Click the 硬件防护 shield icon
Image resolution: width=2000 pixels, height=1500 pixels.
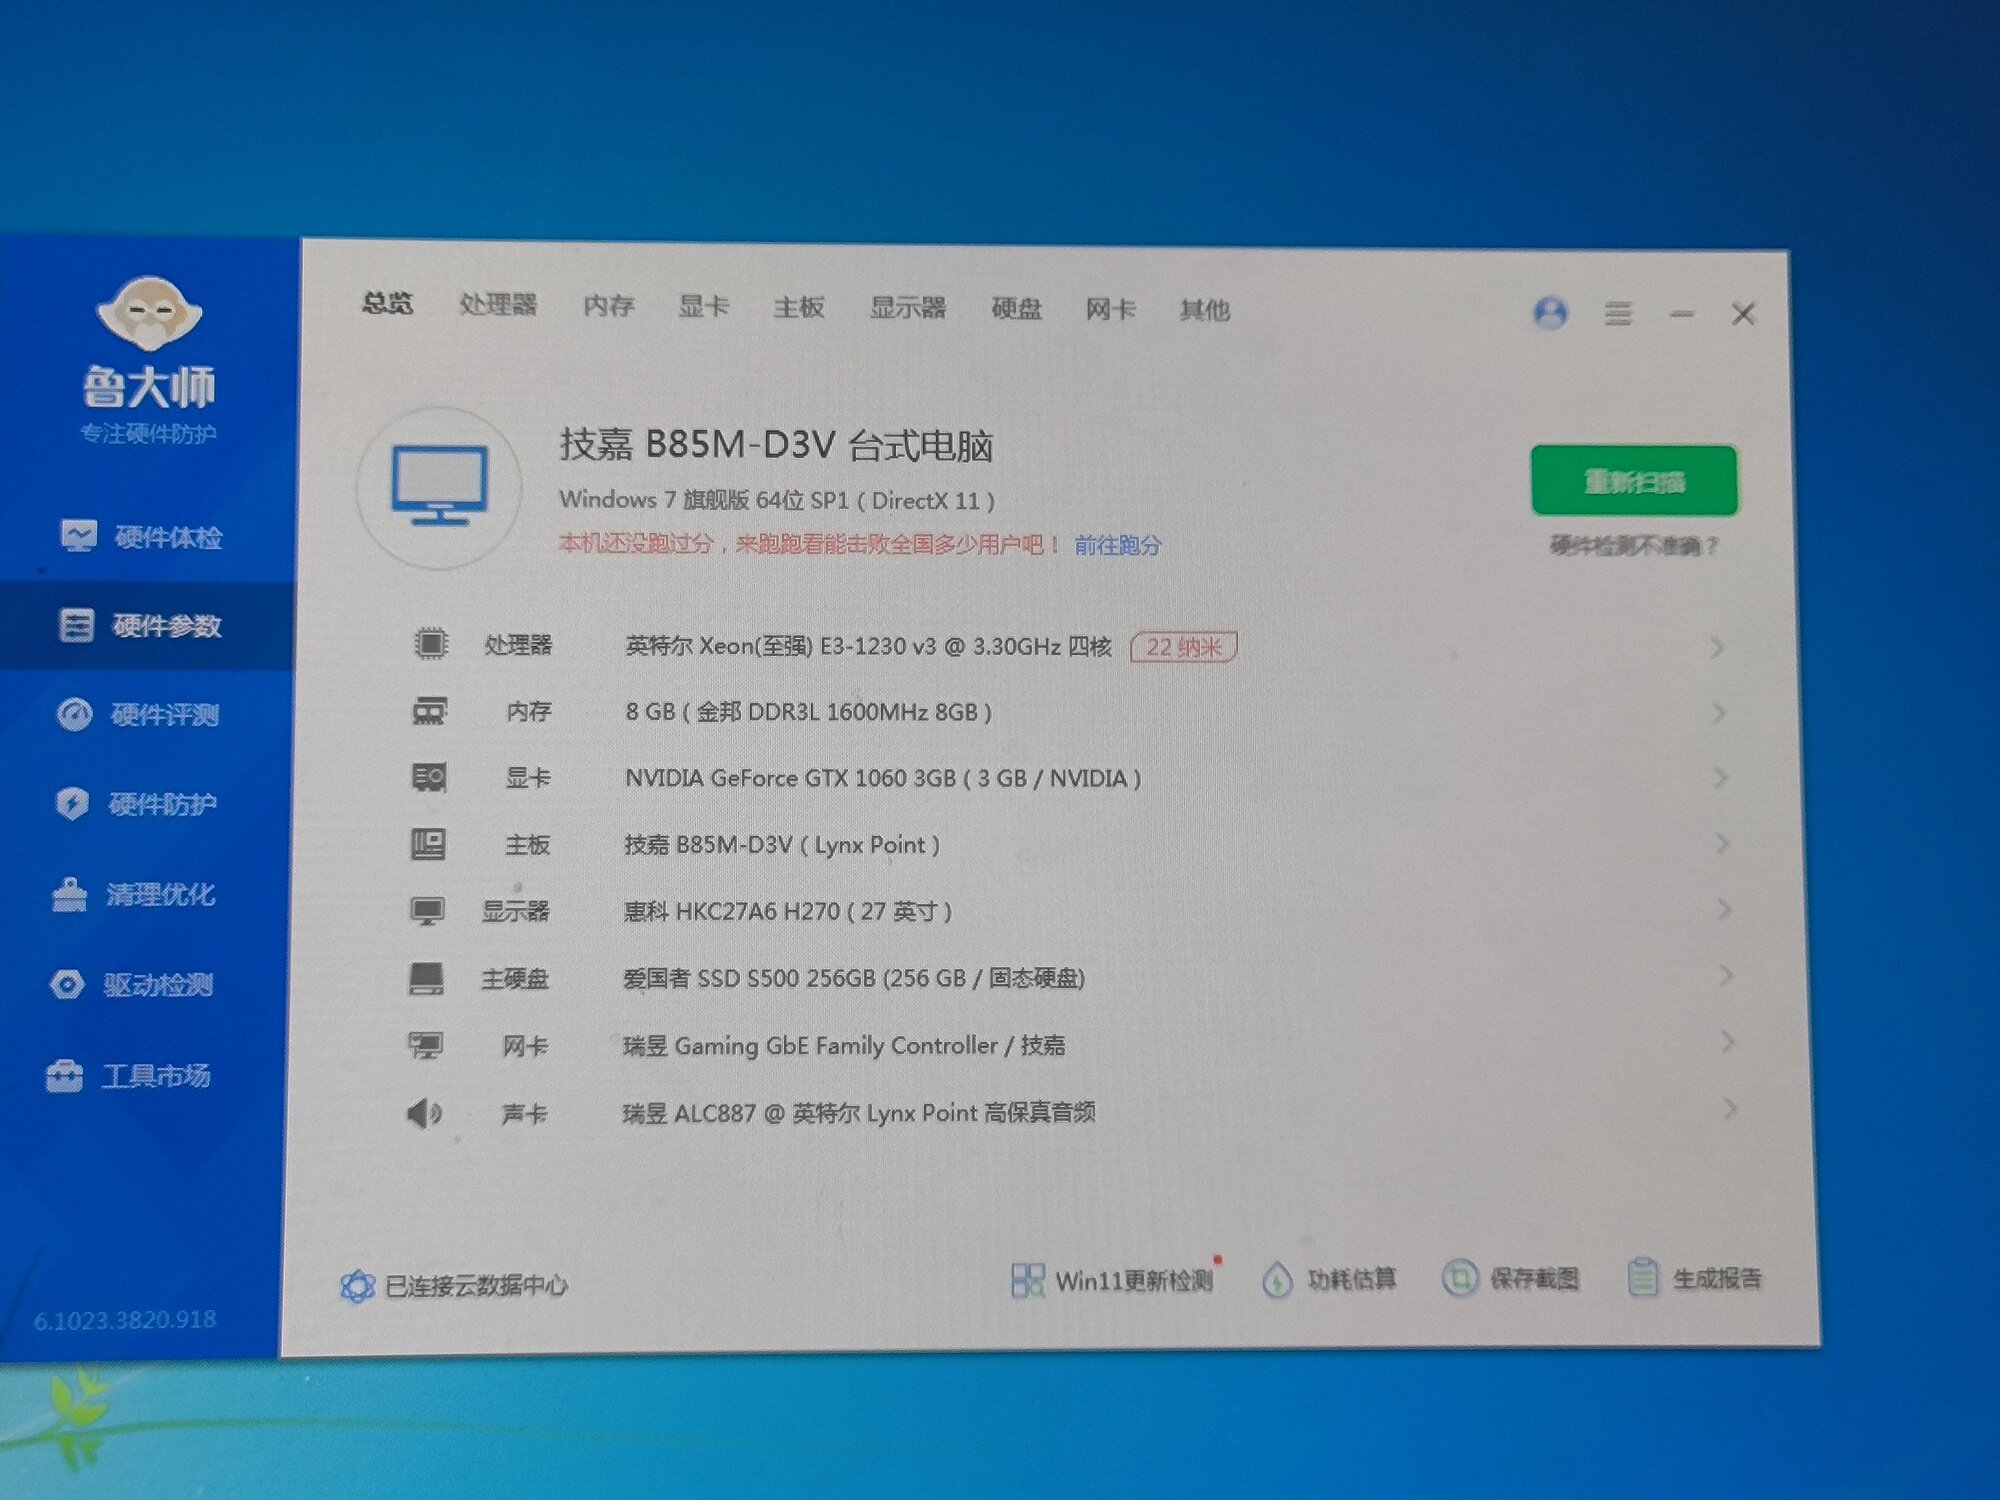click(x=72, y=803)
